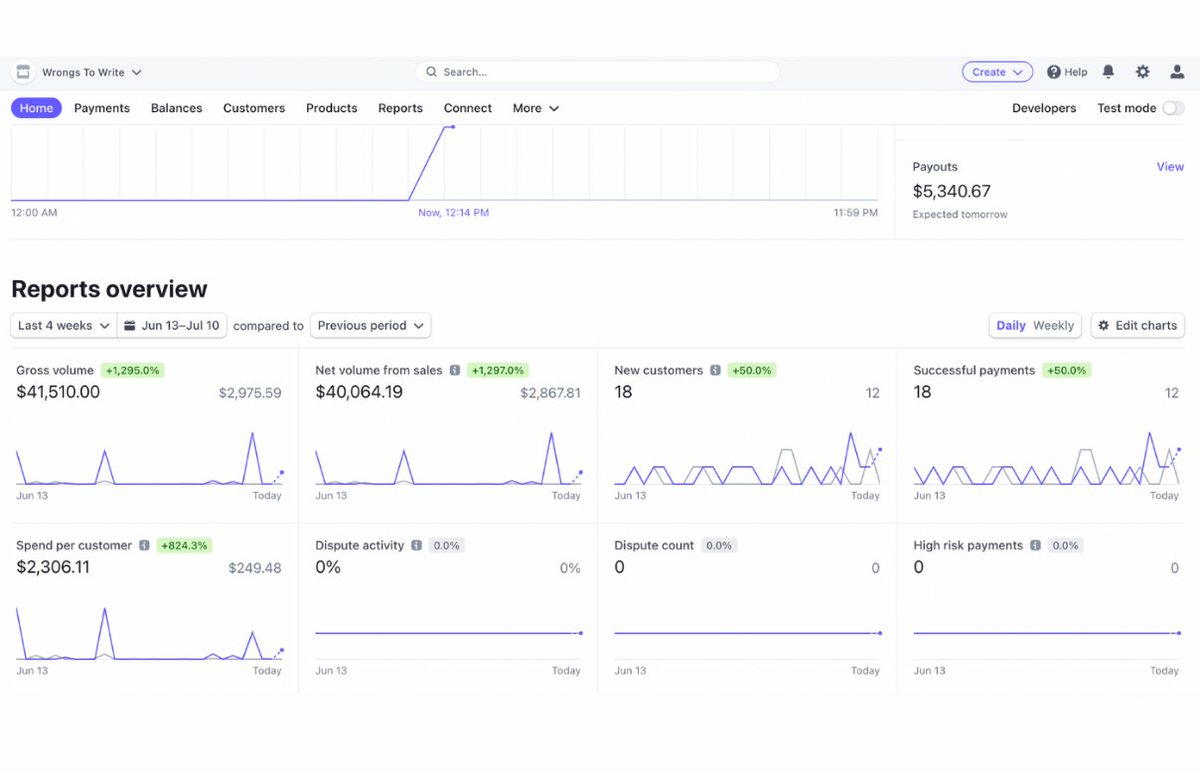Click the Help question mark icon
Viewport: 1200px width, 771px height.
point(1054,72)
